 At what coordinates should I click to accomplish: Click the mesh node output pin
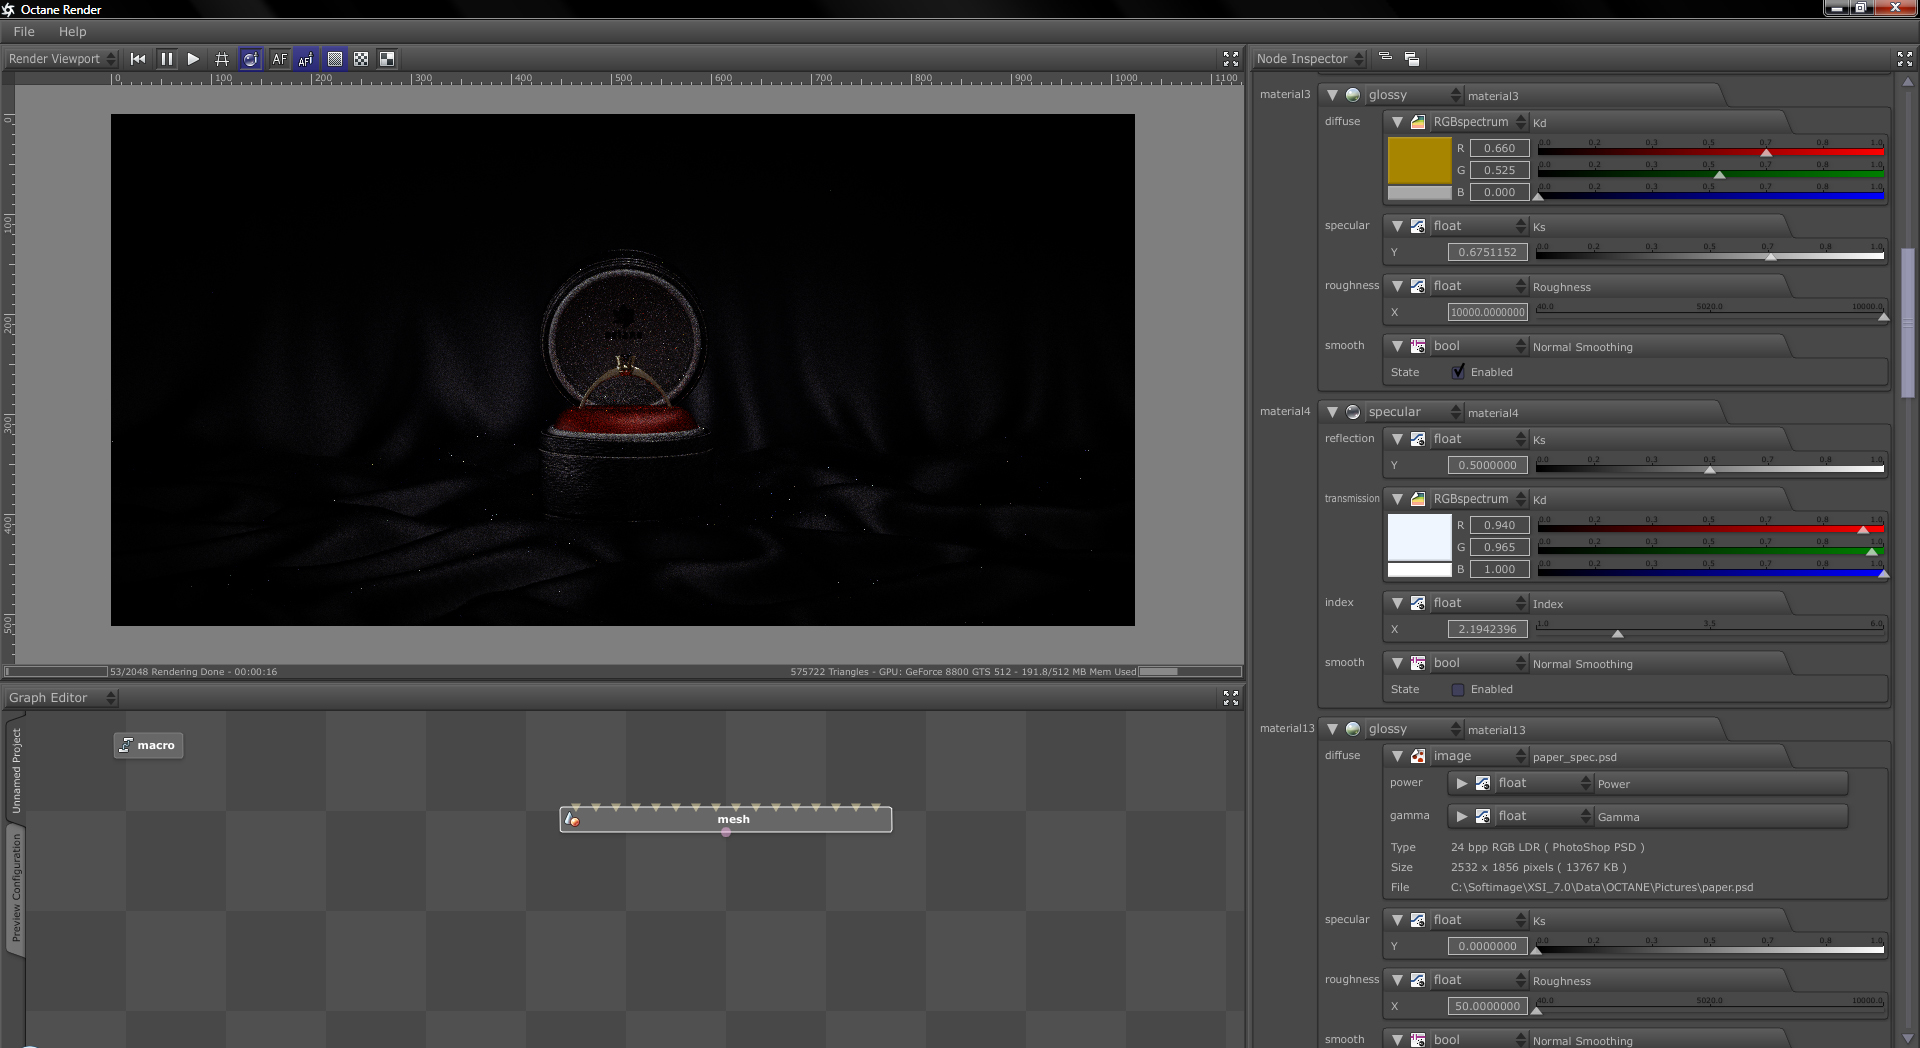[726, 832]
